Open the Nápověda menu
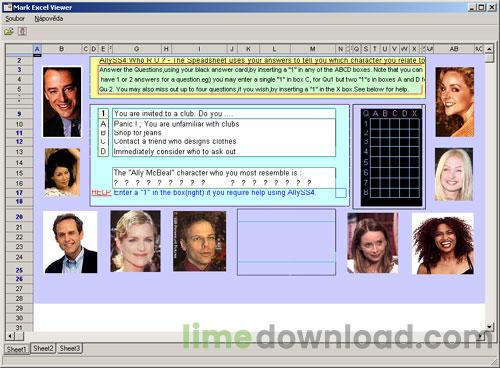 click(x=49, y=19)
